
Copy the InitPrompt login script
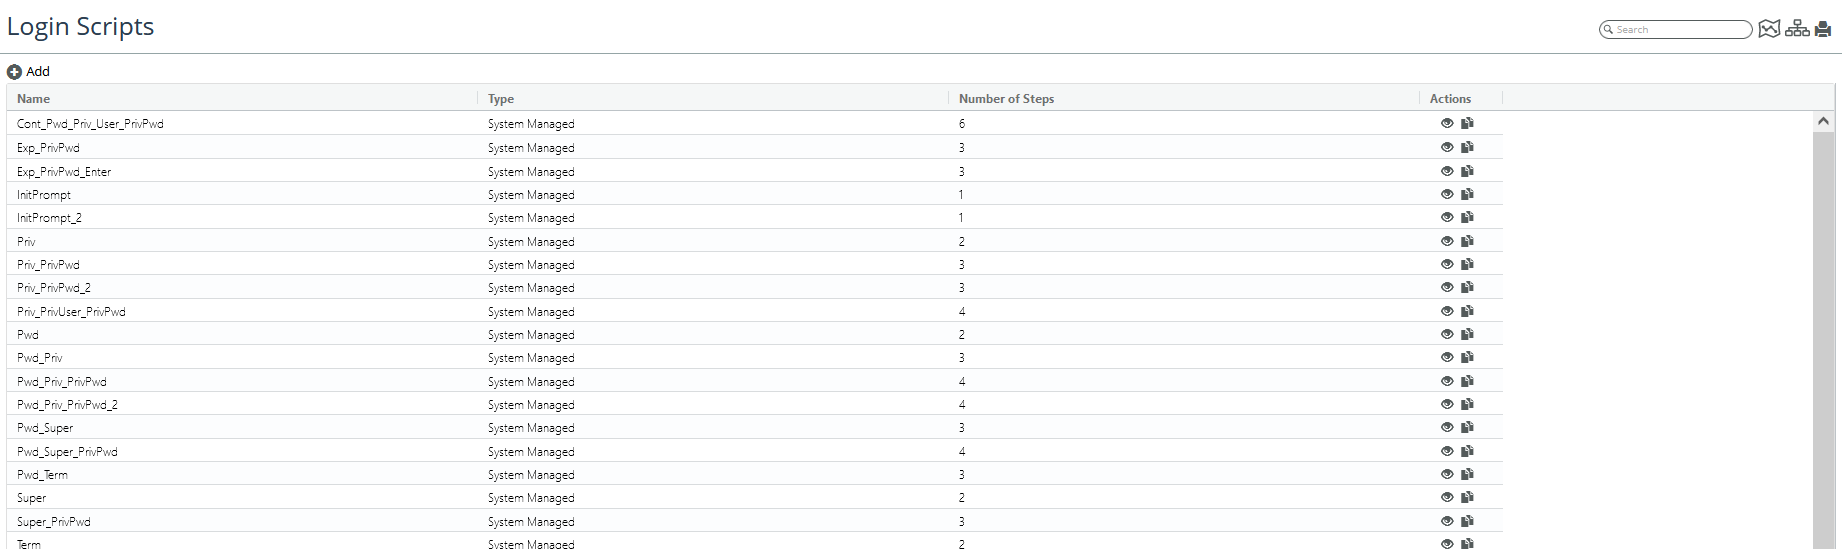(1467, 195)
